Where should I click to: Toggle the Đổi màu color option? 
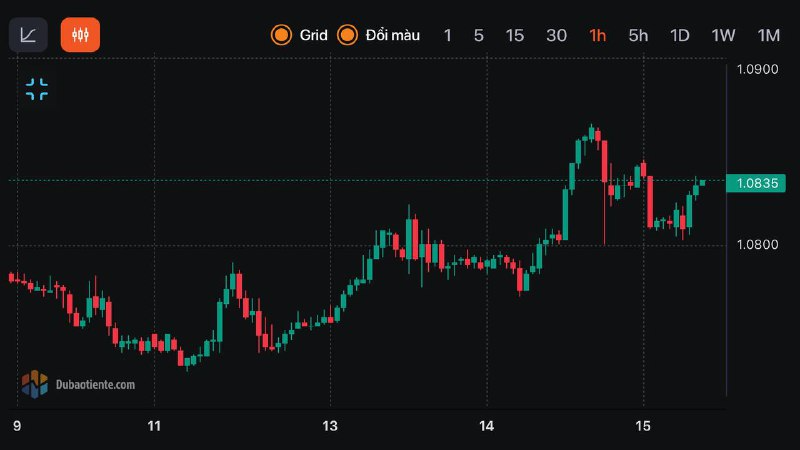coord(348,35)
